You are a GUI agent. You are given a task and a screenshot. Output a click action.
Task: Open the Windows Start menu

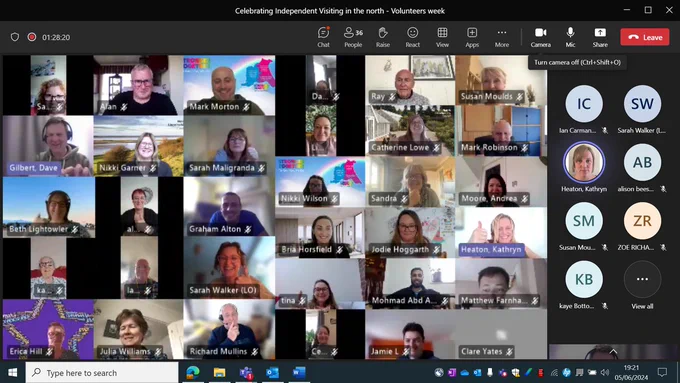(12, 373)
